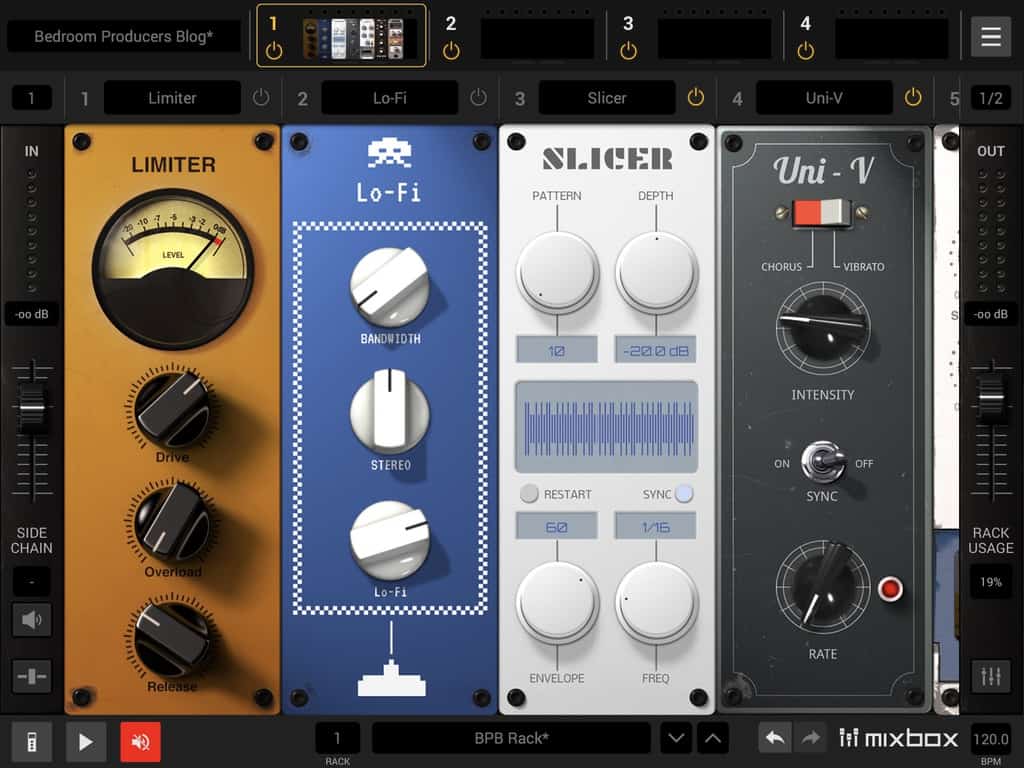Toggle the Limiter slot power button
1024x768 pixels.
pos(261,98)
